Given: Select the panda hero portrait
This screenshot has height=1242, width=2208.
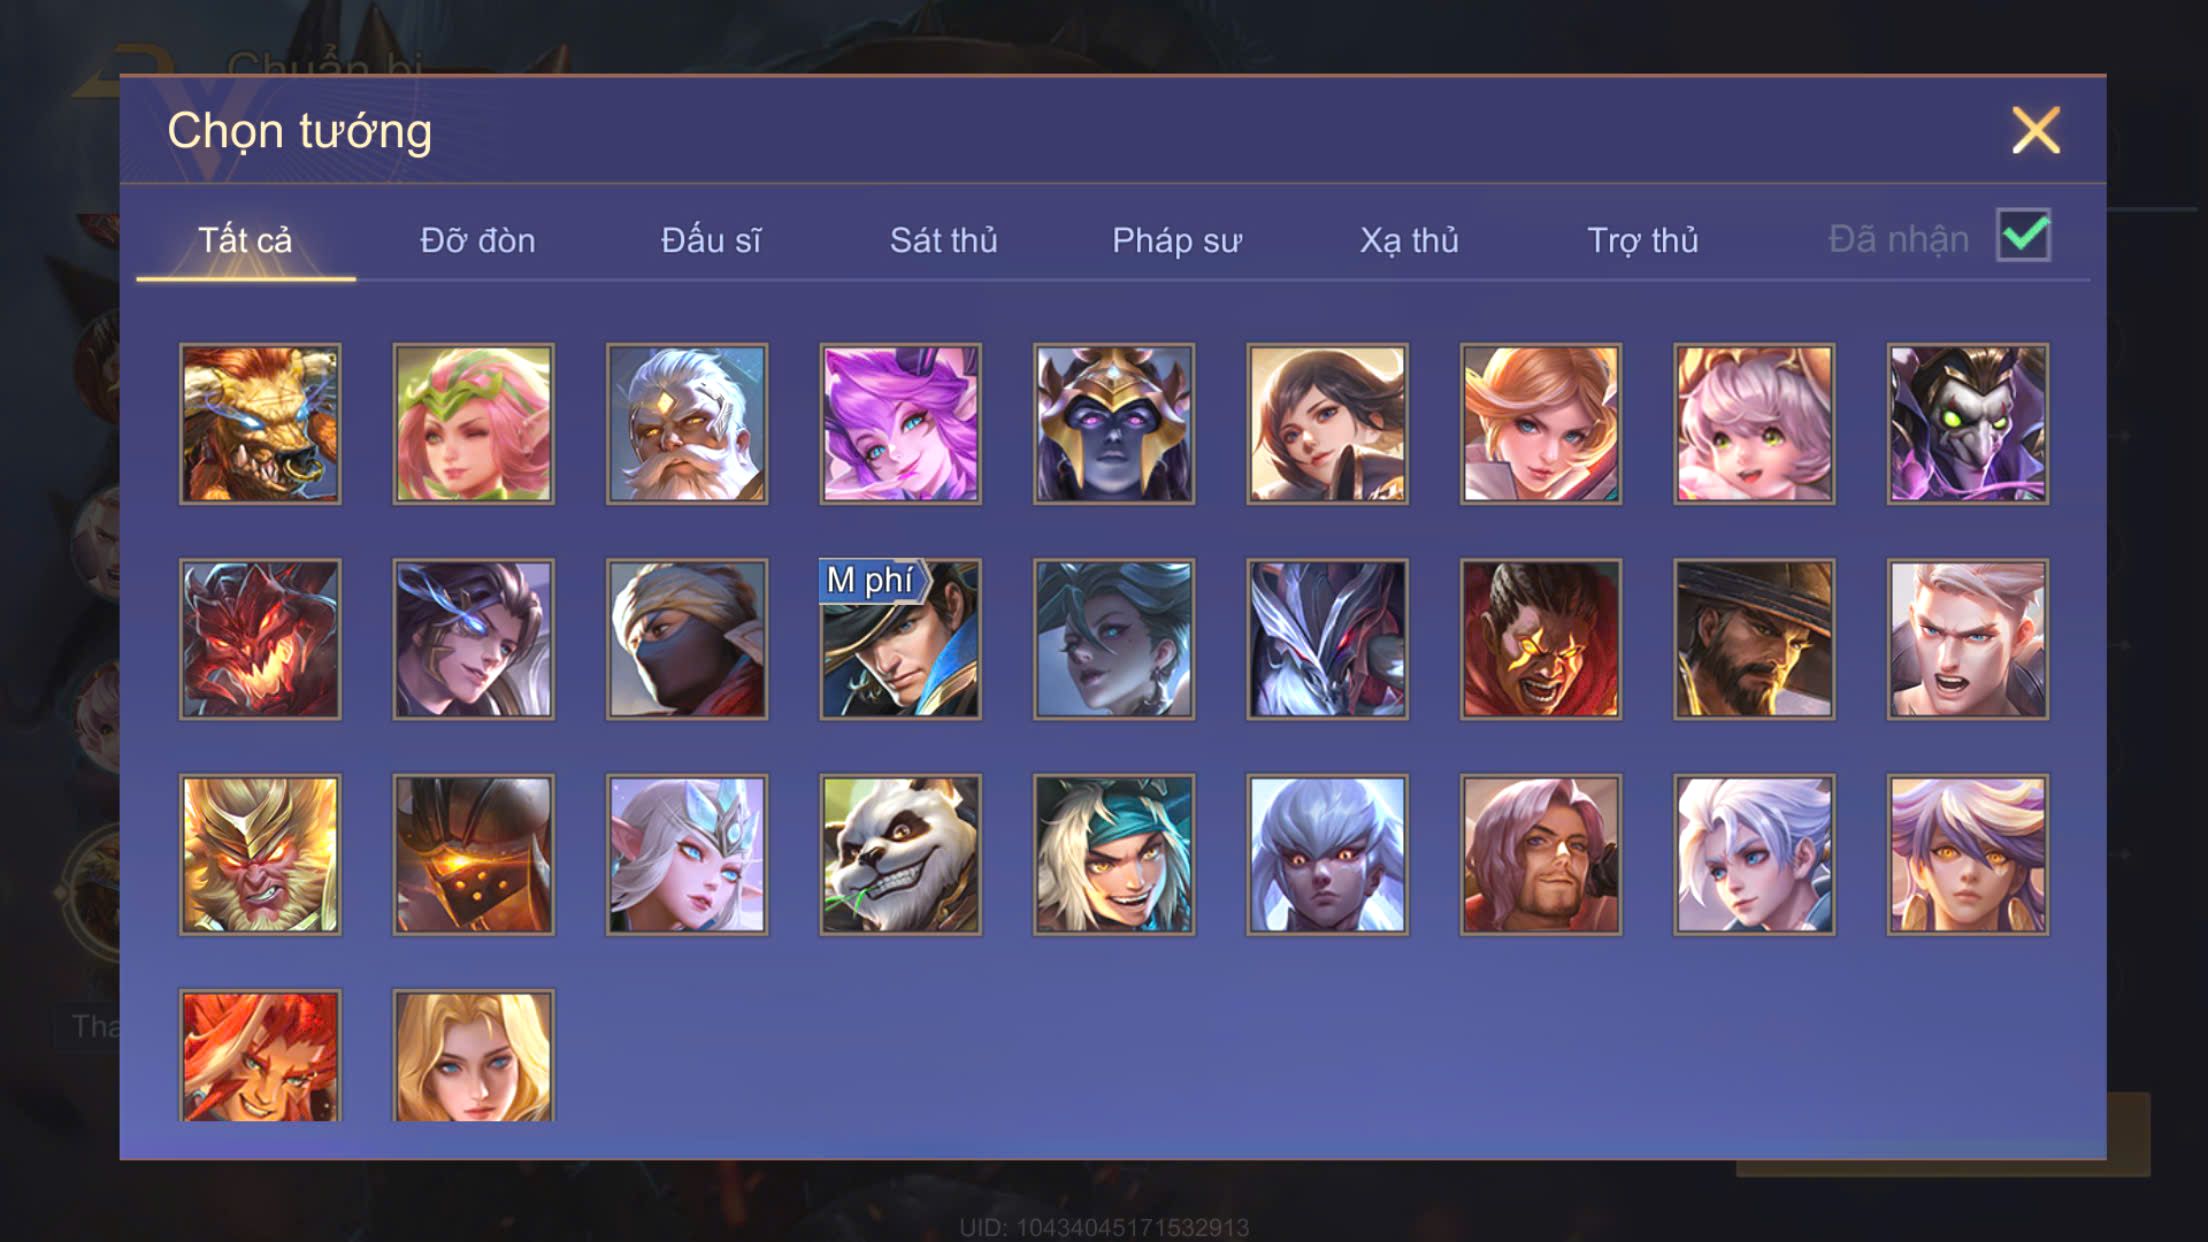Looking at the screenshot, I should (x=900, y=855).
